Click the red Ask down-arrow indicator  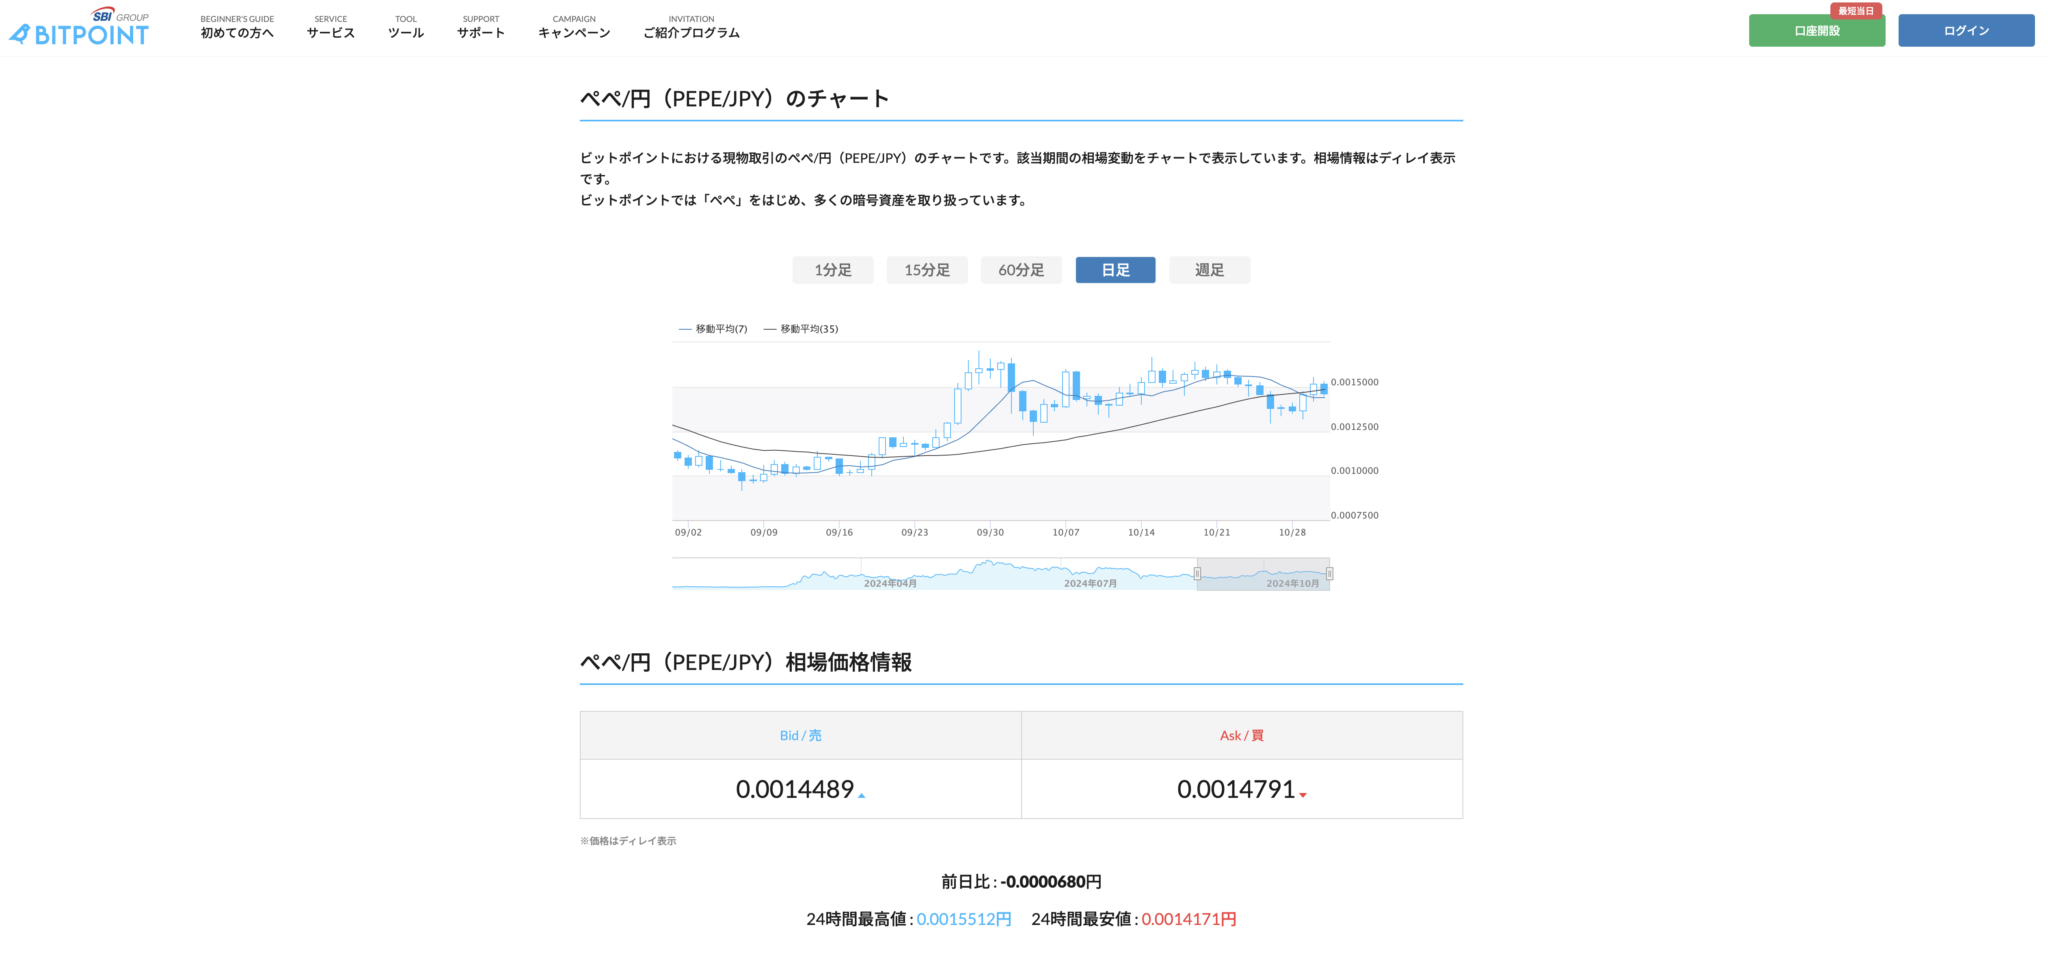coord(1303,795)
